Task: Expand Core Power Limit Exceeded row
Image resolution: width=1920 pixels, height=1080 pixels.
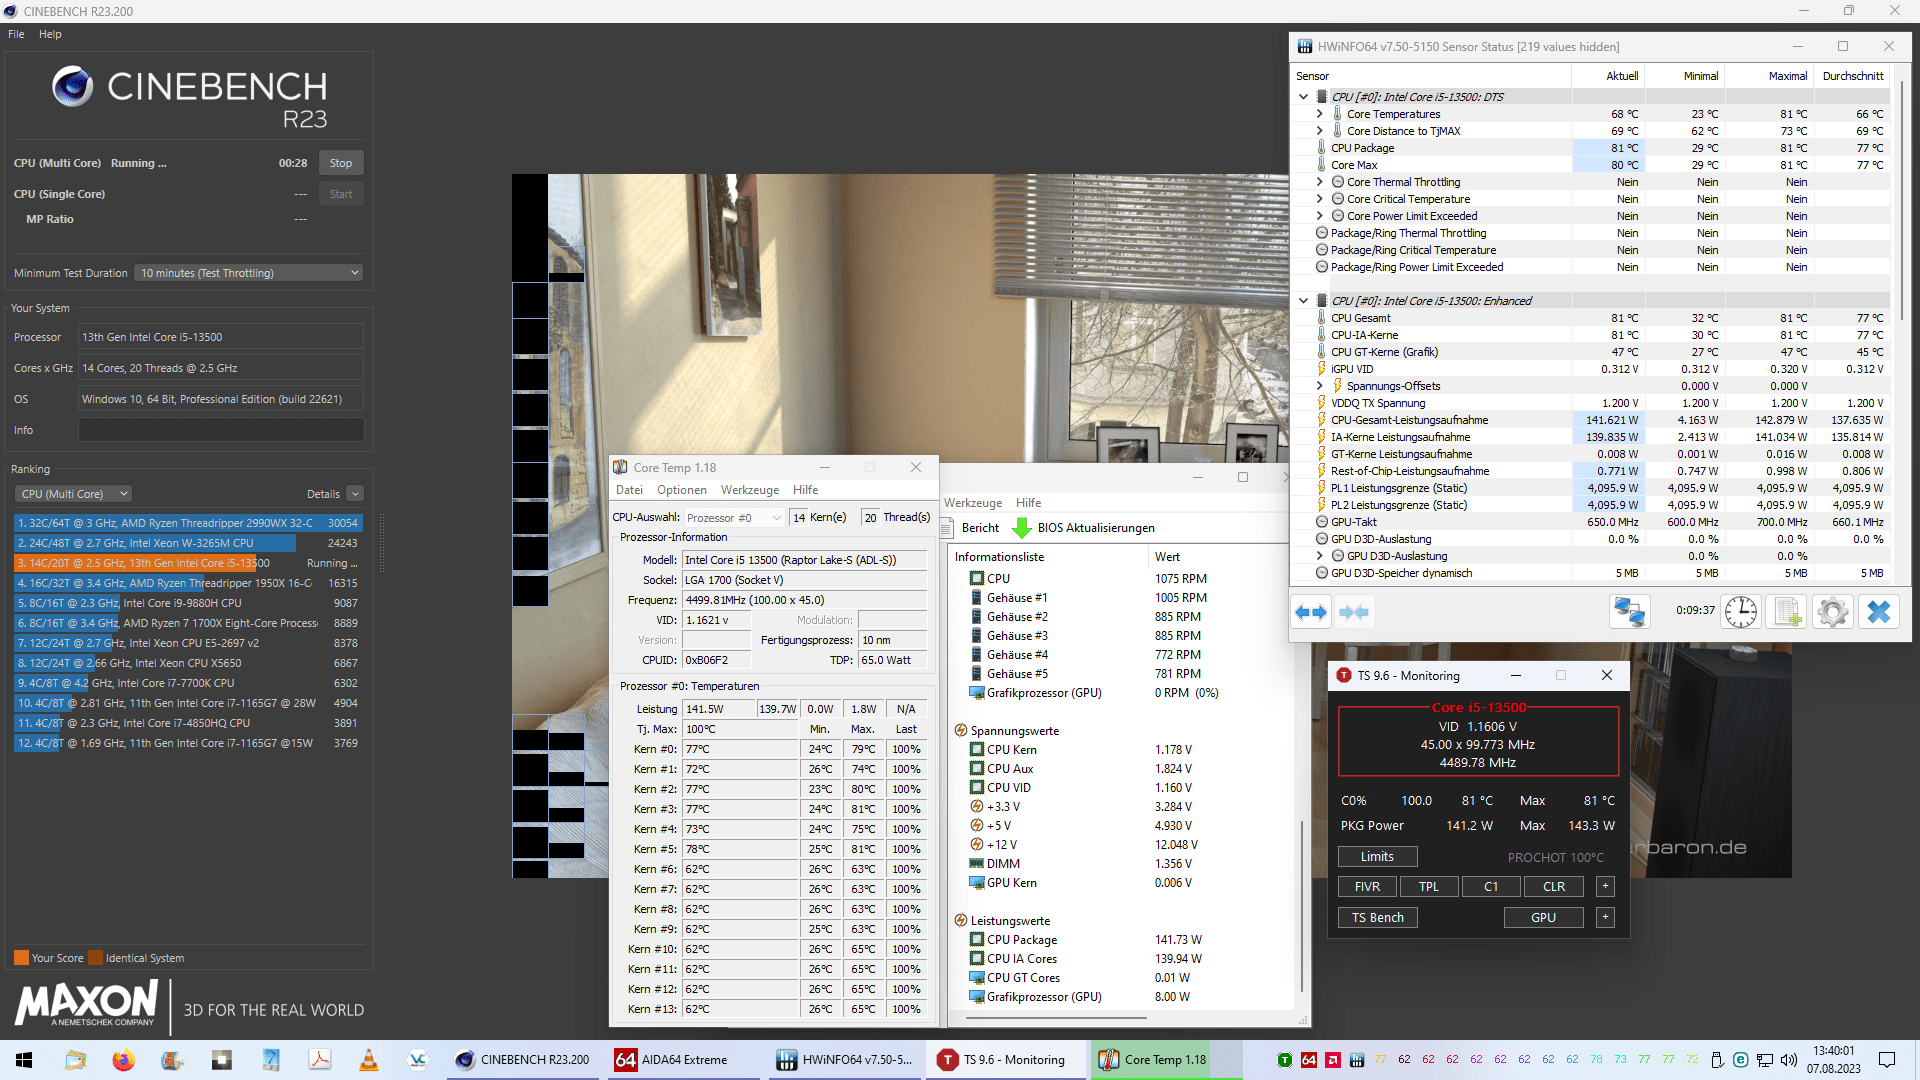Action: pyautogui.click(x=1319, y=216)
